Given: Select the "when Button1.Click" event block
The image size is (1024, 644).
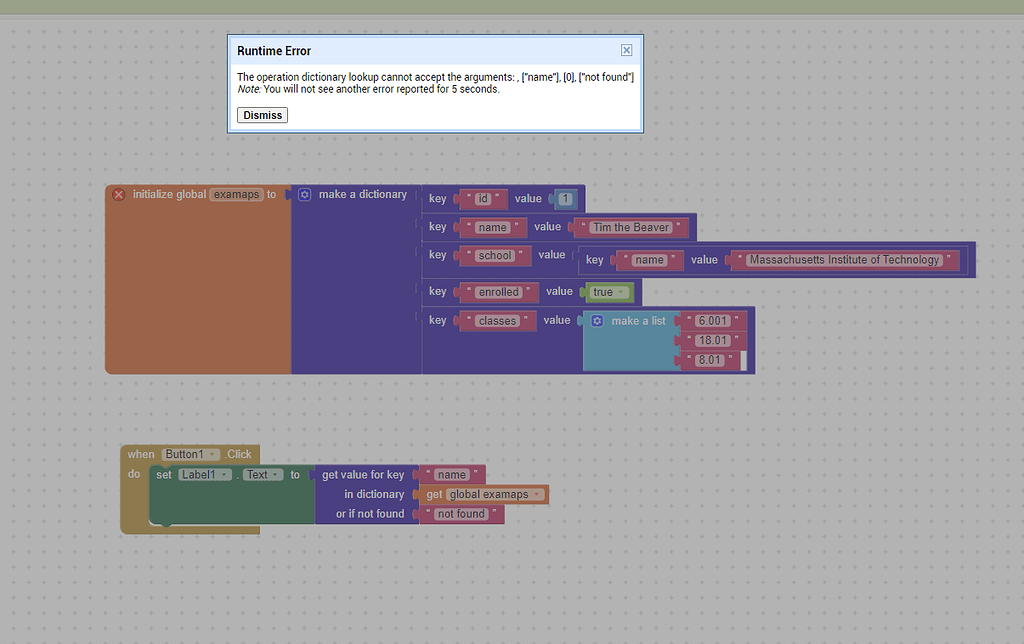Looking at the screenshot, I should coord(140,455).
